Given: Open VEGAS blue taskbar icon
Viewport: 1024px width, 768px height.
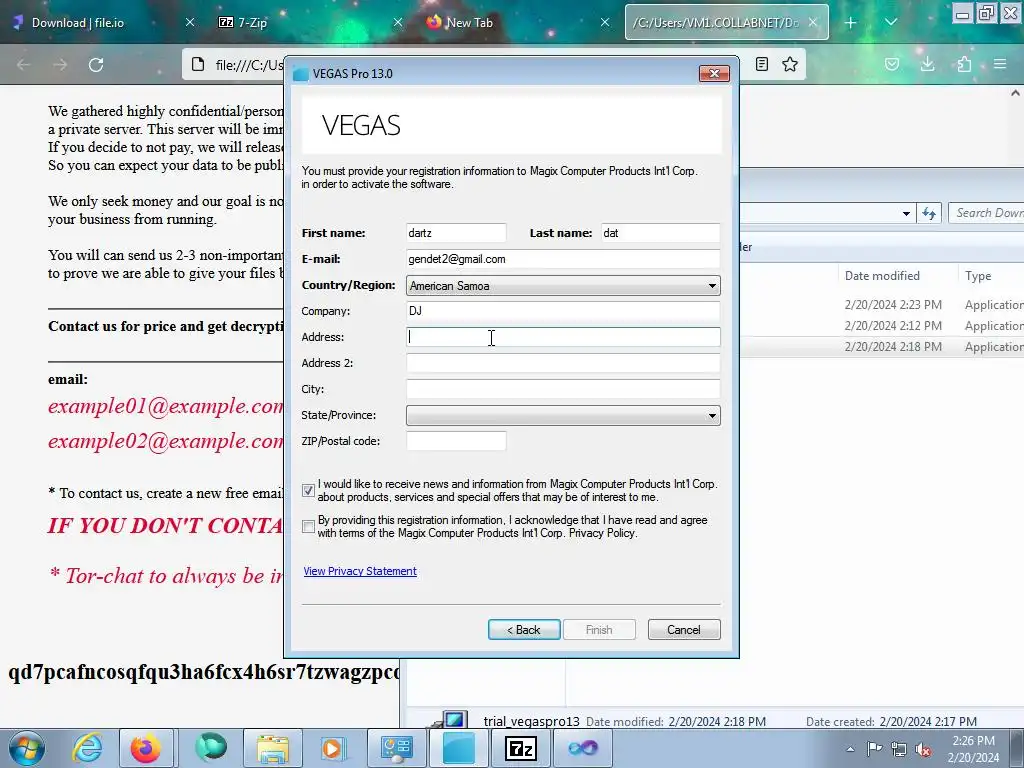Looking at the screenshot, I should (458, 748).
